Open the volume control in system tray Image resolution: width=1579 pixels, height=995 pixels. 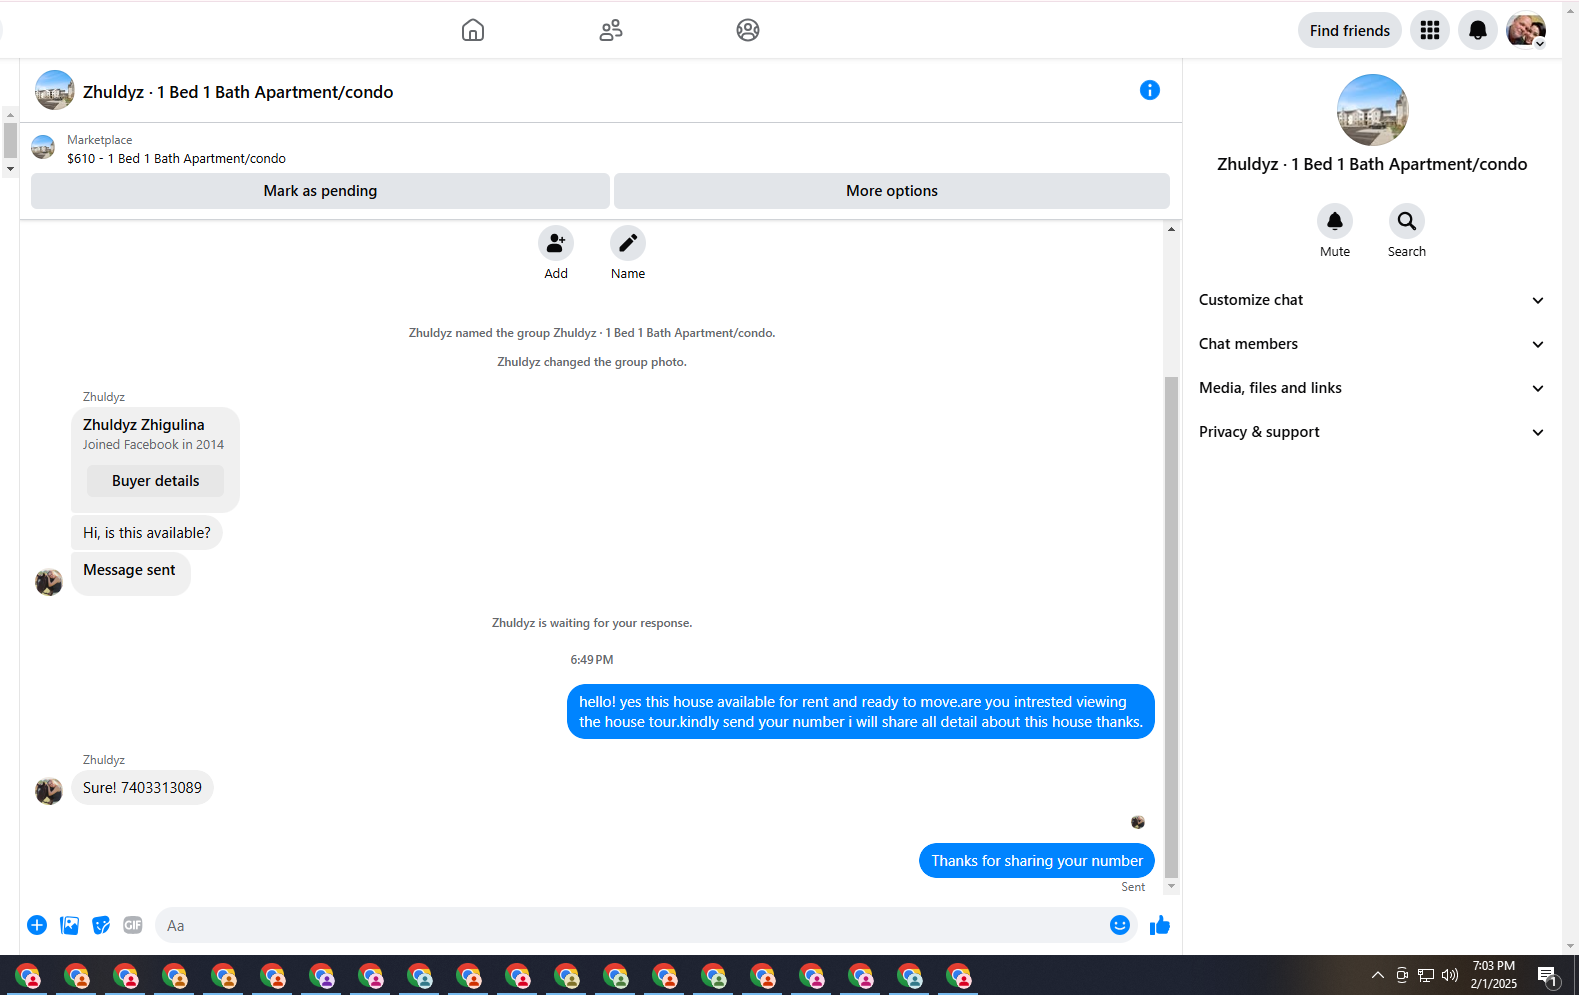(x=1450, y=975)
